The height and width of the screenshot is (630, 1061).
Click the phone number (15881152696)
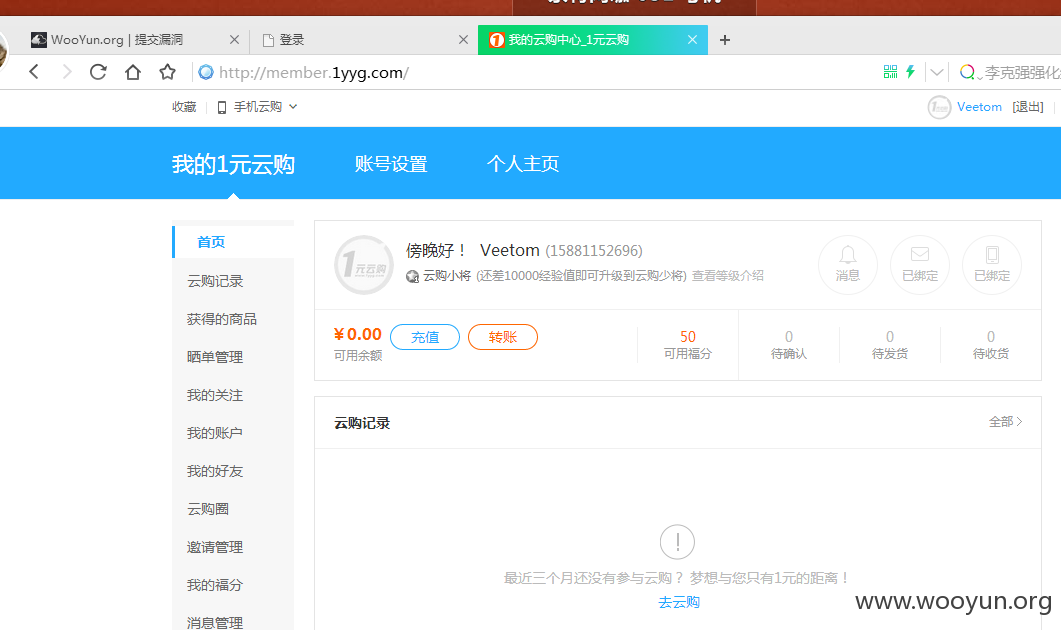click(x=593, y=251)
